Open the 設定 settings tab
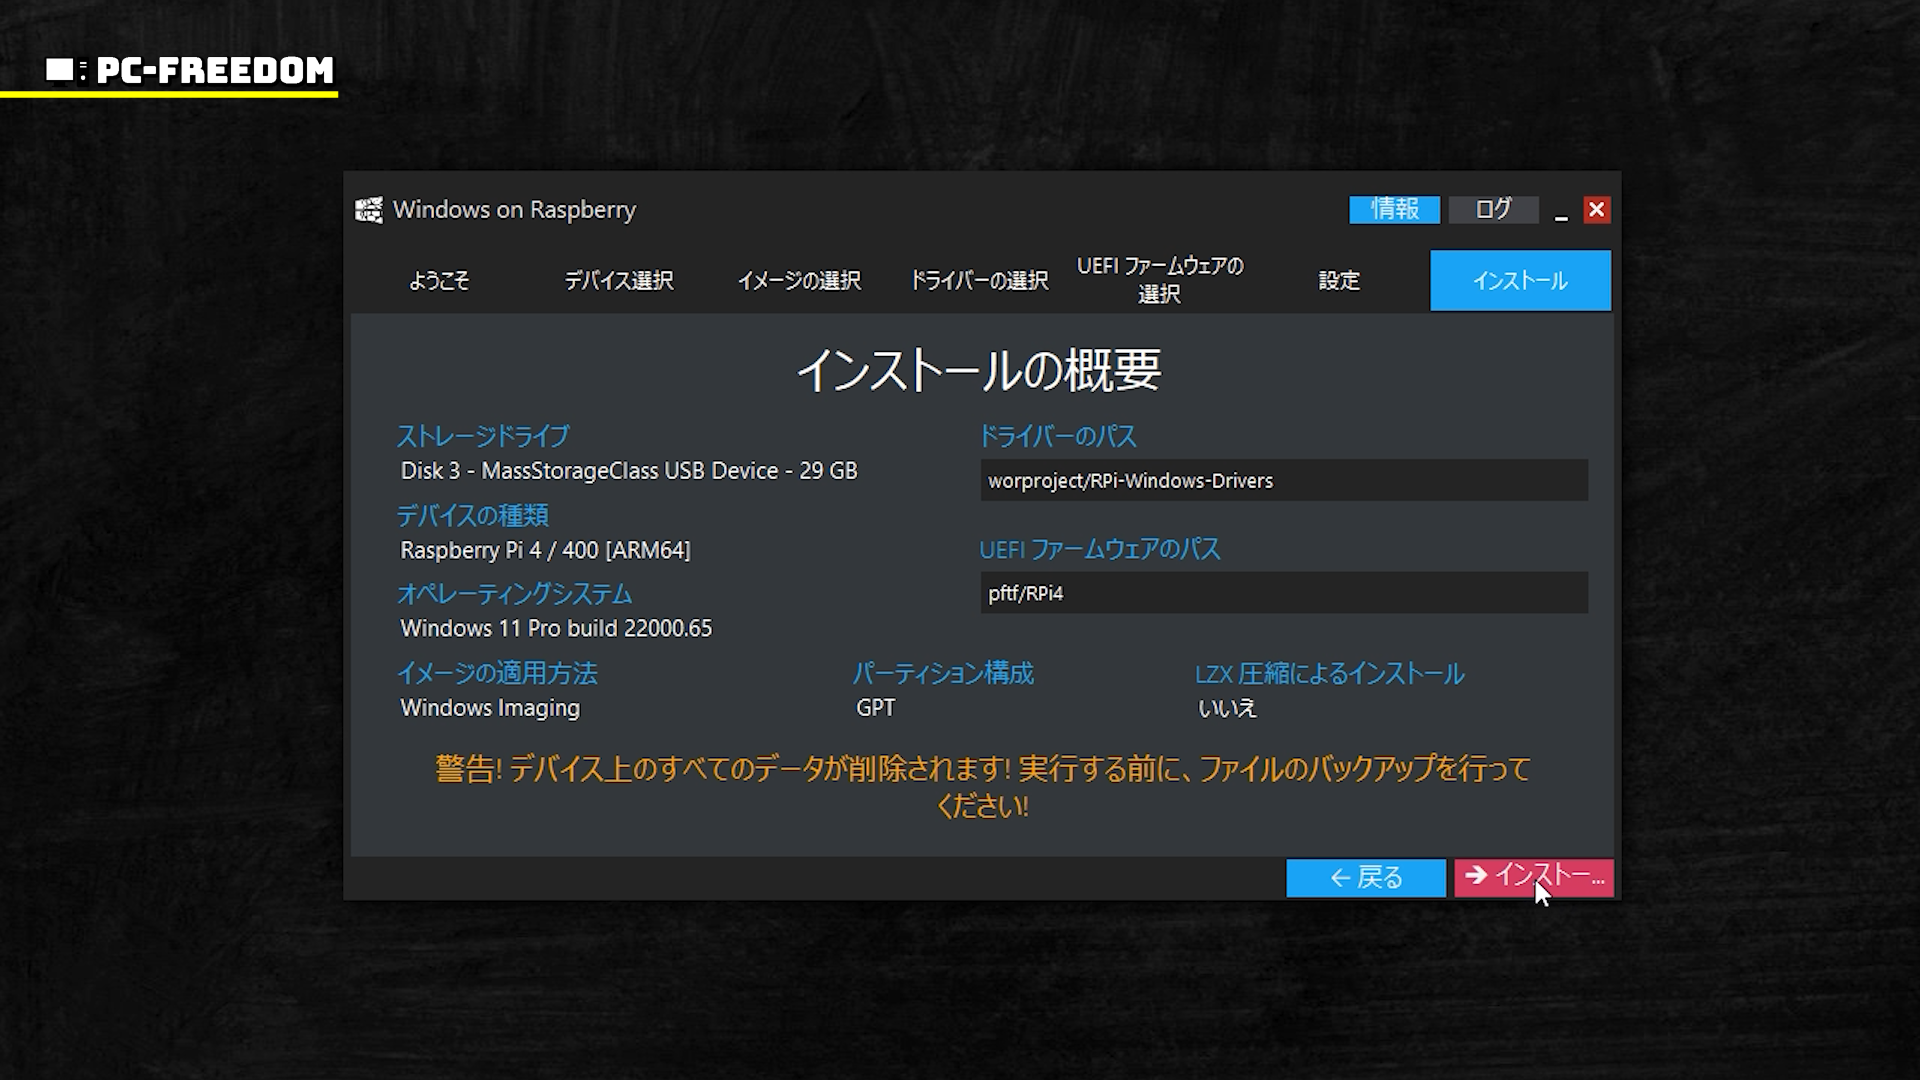The width and height of the screenshot is (1920, 1080). point(1339,281)
